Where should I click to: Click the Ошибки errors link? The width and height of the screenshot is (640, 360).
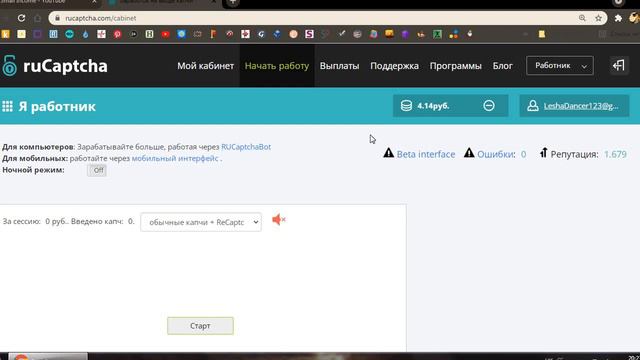click(x=496, y=154)
